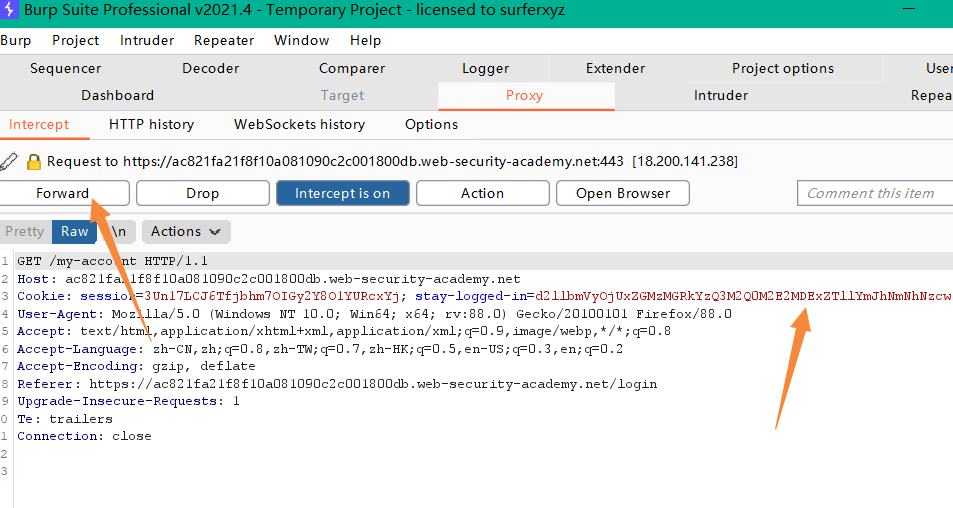Click the Upgrade-Insecure-Requests header line
Image resolution: width=953 pixels, height=508 pixels.
pyautogui.click(x=128, y=401)
